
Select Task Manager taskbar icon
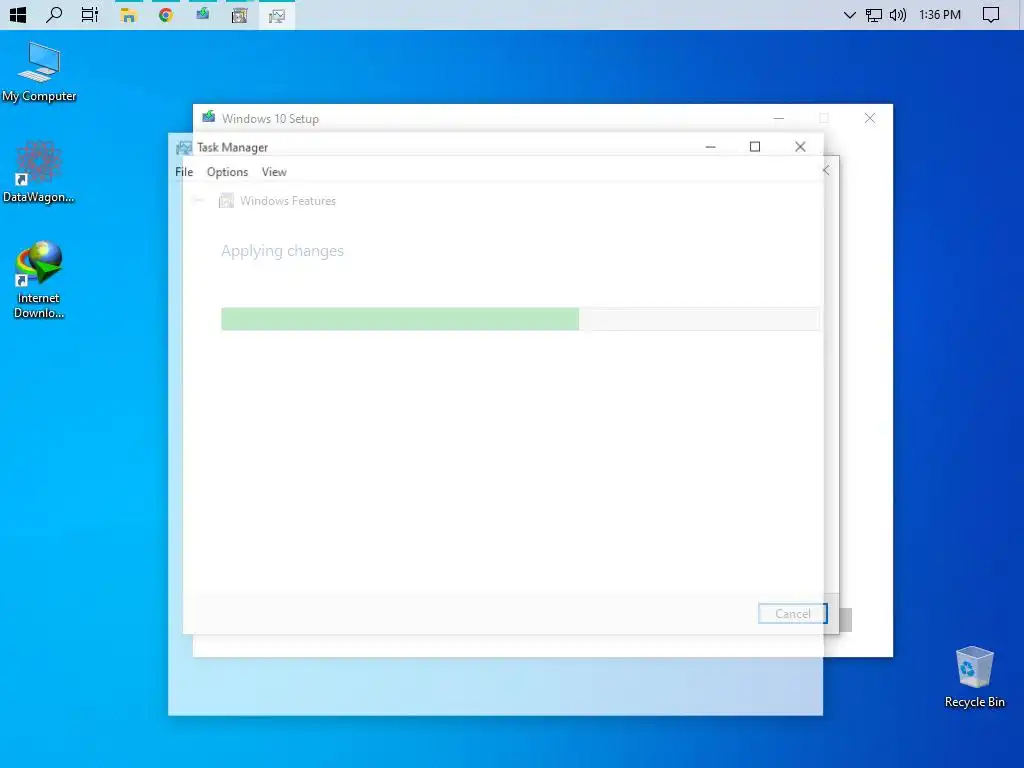tap(277, 15)
